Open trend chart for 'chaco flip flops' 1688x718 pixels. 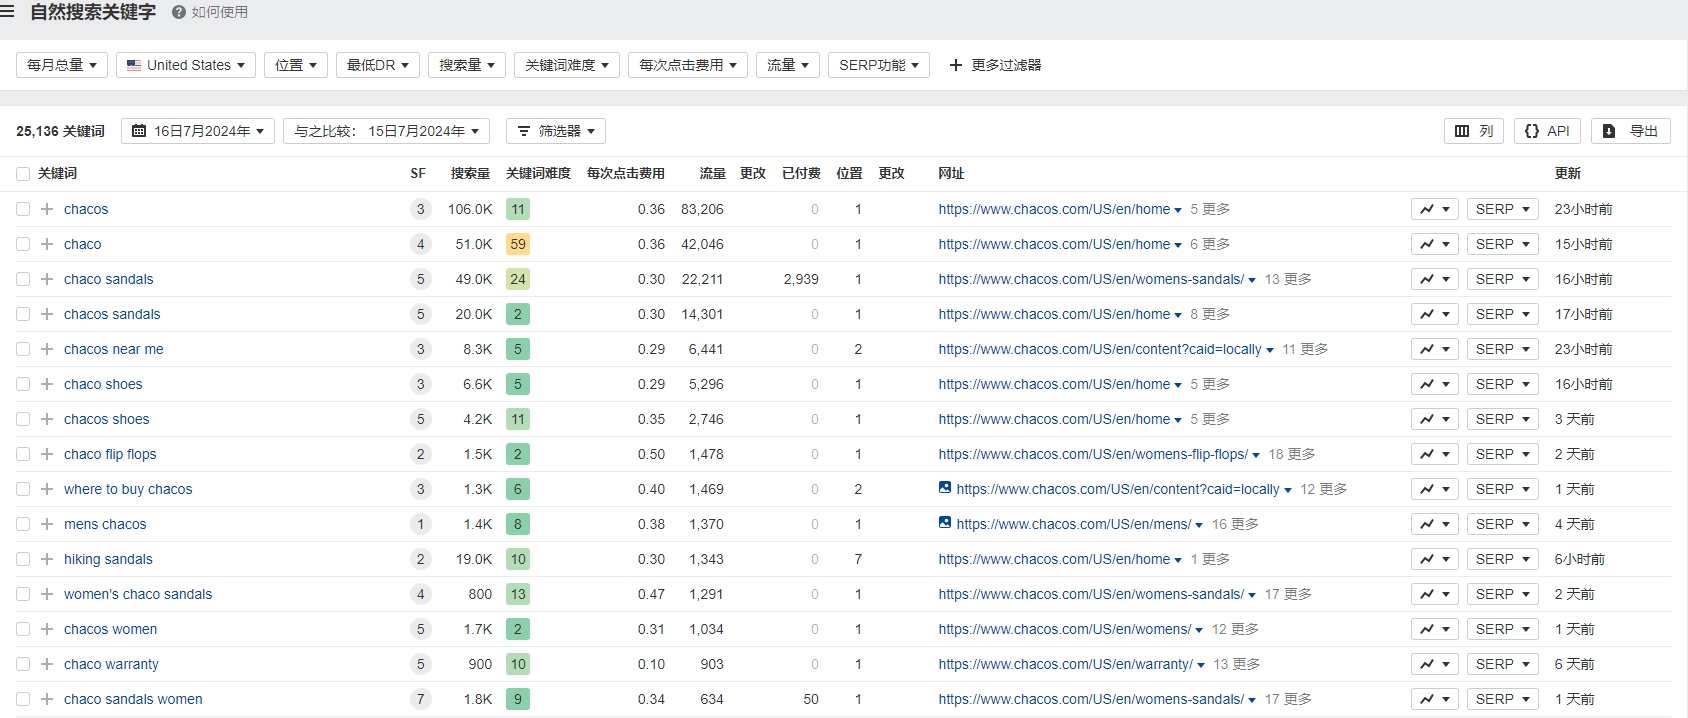click(1435, 454)
